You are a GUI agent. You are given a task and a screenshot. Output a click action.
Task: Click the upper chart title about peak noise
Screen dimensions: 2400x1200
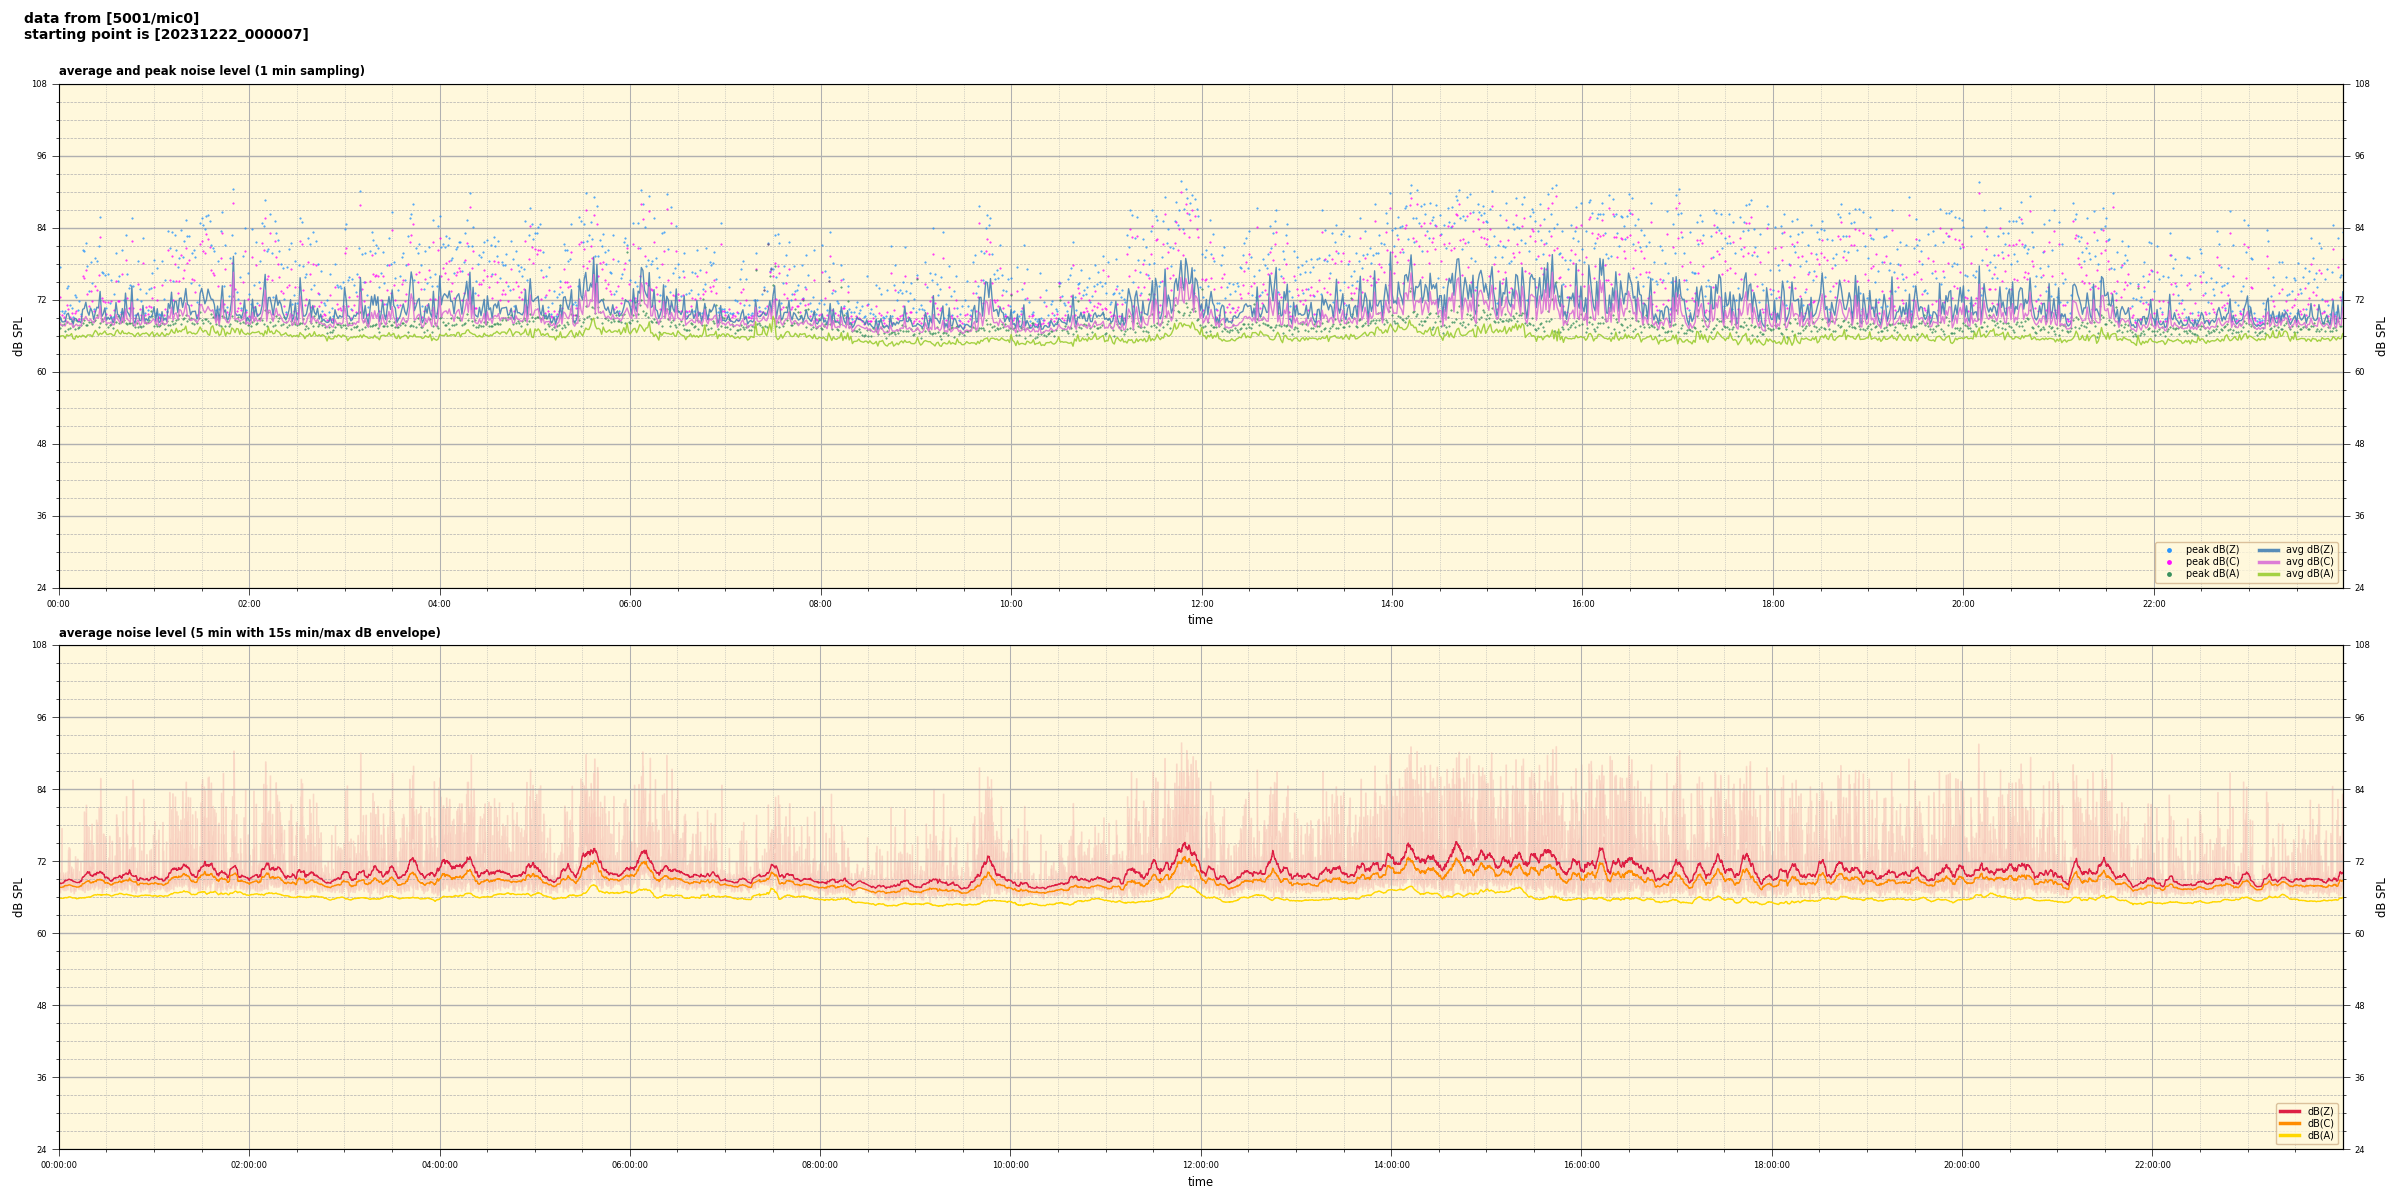click(x=211, y=71)
